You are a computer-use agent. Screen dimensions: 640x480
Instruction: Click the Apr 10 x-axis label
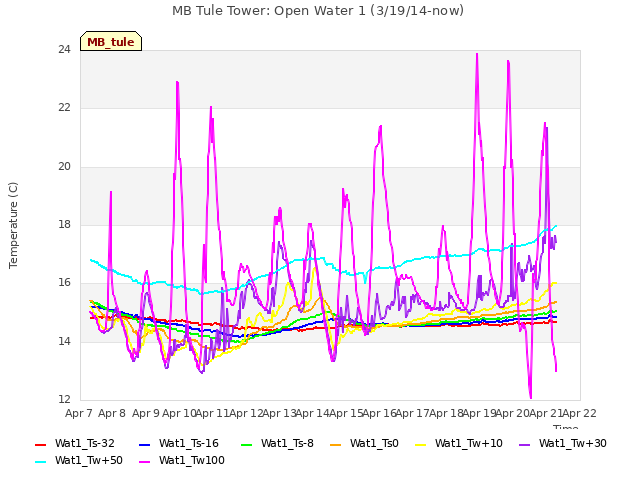click(x=179, y=413)
